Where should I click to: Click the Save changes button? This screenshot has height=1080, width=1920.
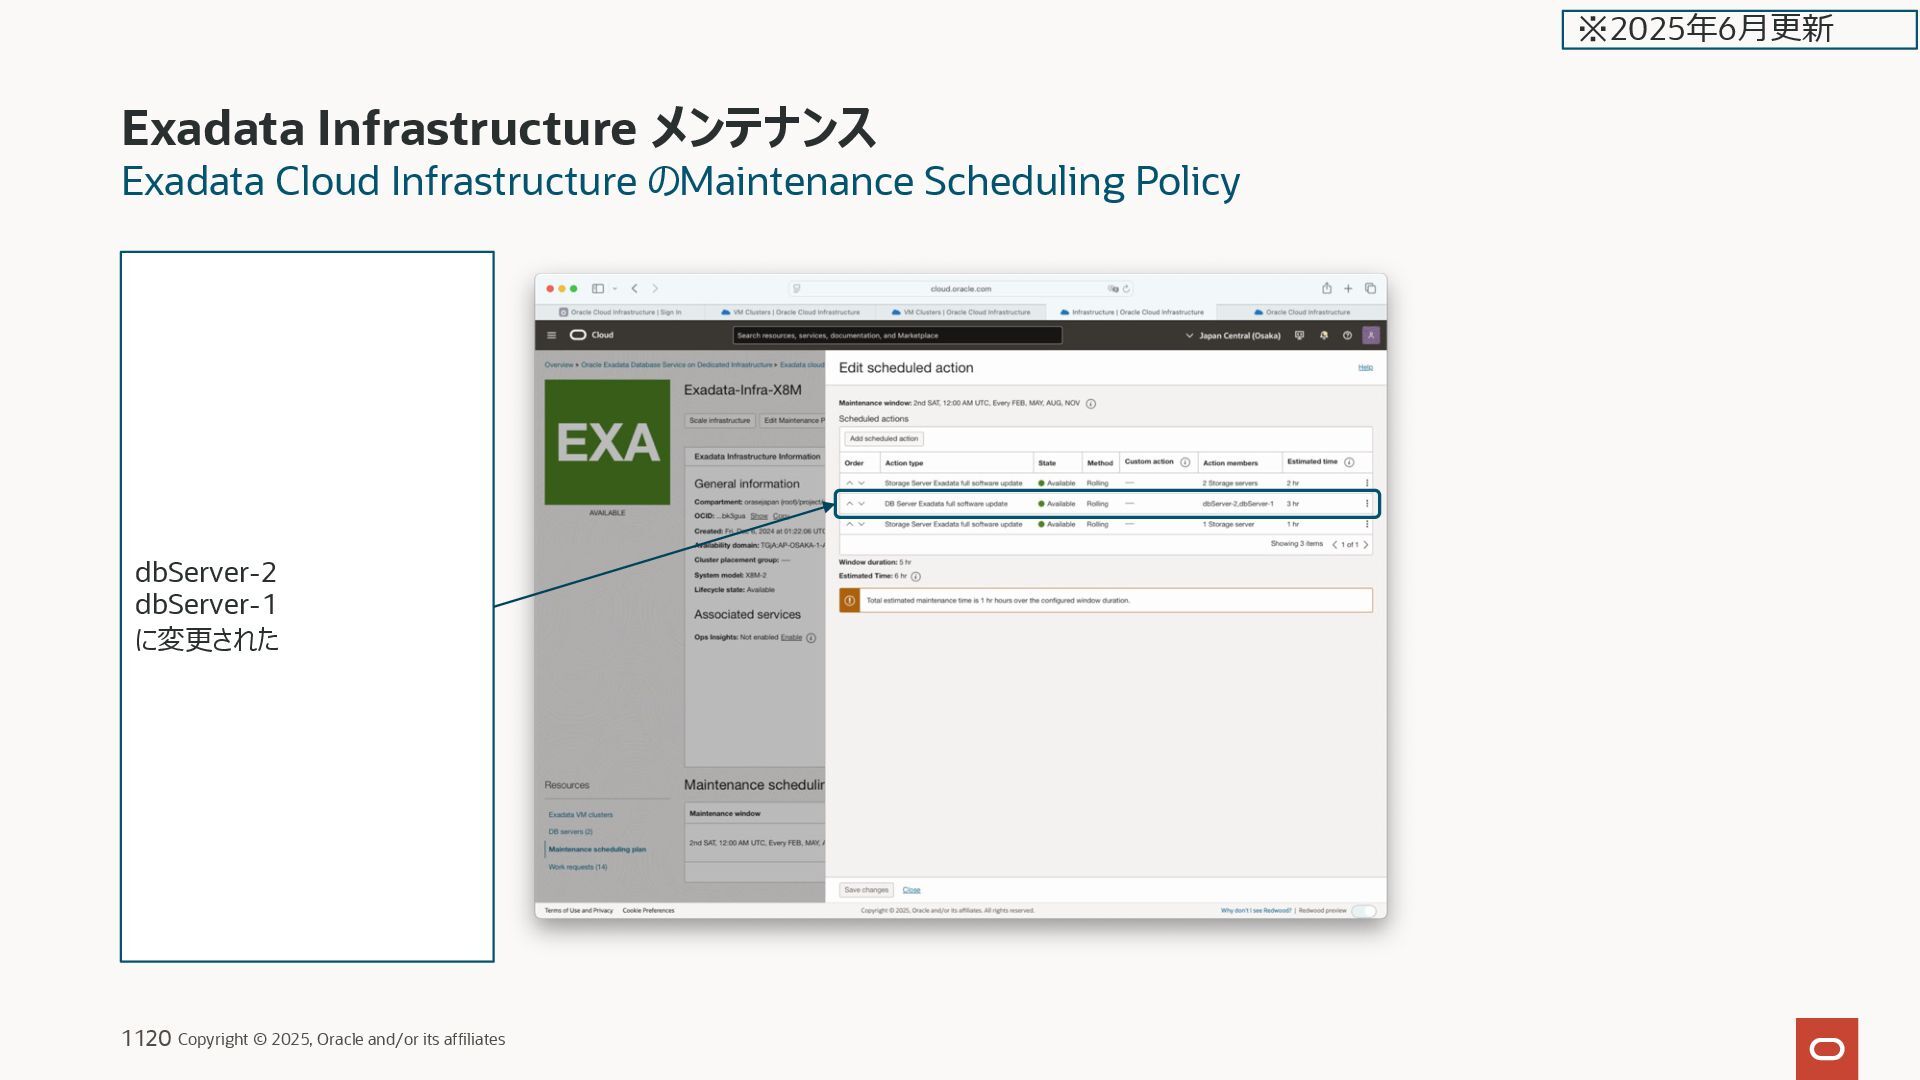coord(866,890)
